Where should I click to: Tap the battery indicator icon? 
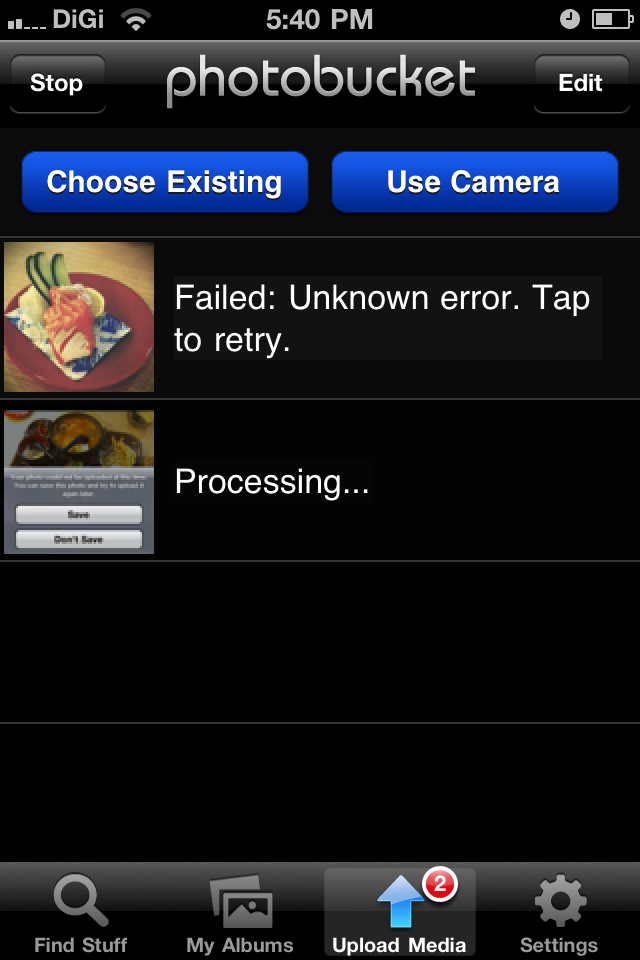coord(612,20)
